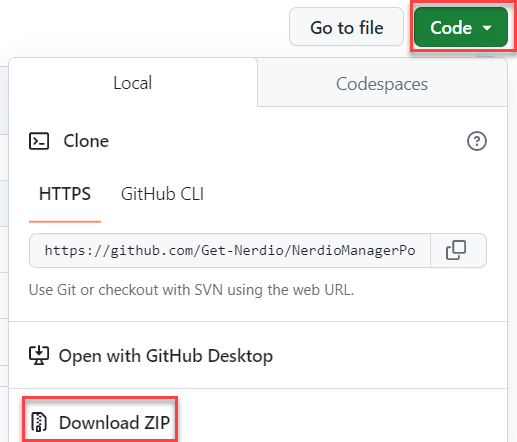Viewport: 517px width, 442px height.
Task: Click the terminal icon next to Clone
Action: pos(39,141)
